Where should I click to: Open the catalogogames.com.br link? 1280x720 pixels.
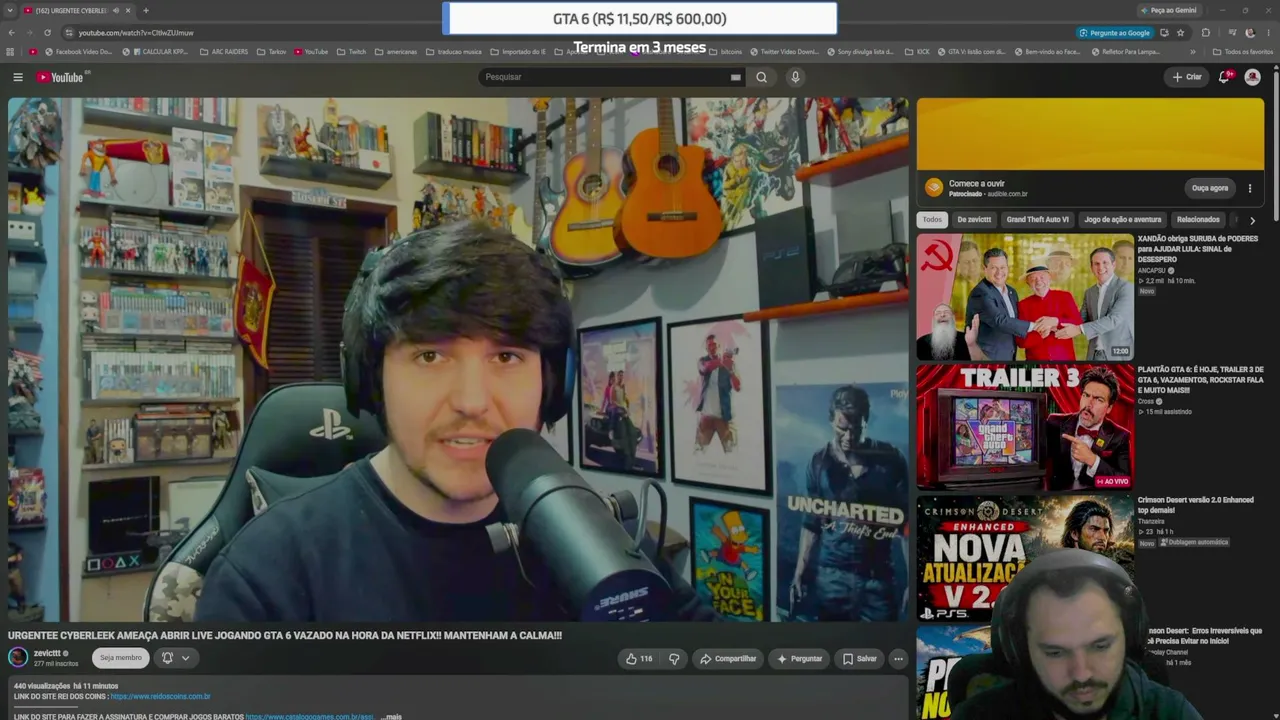coord(309,716)
